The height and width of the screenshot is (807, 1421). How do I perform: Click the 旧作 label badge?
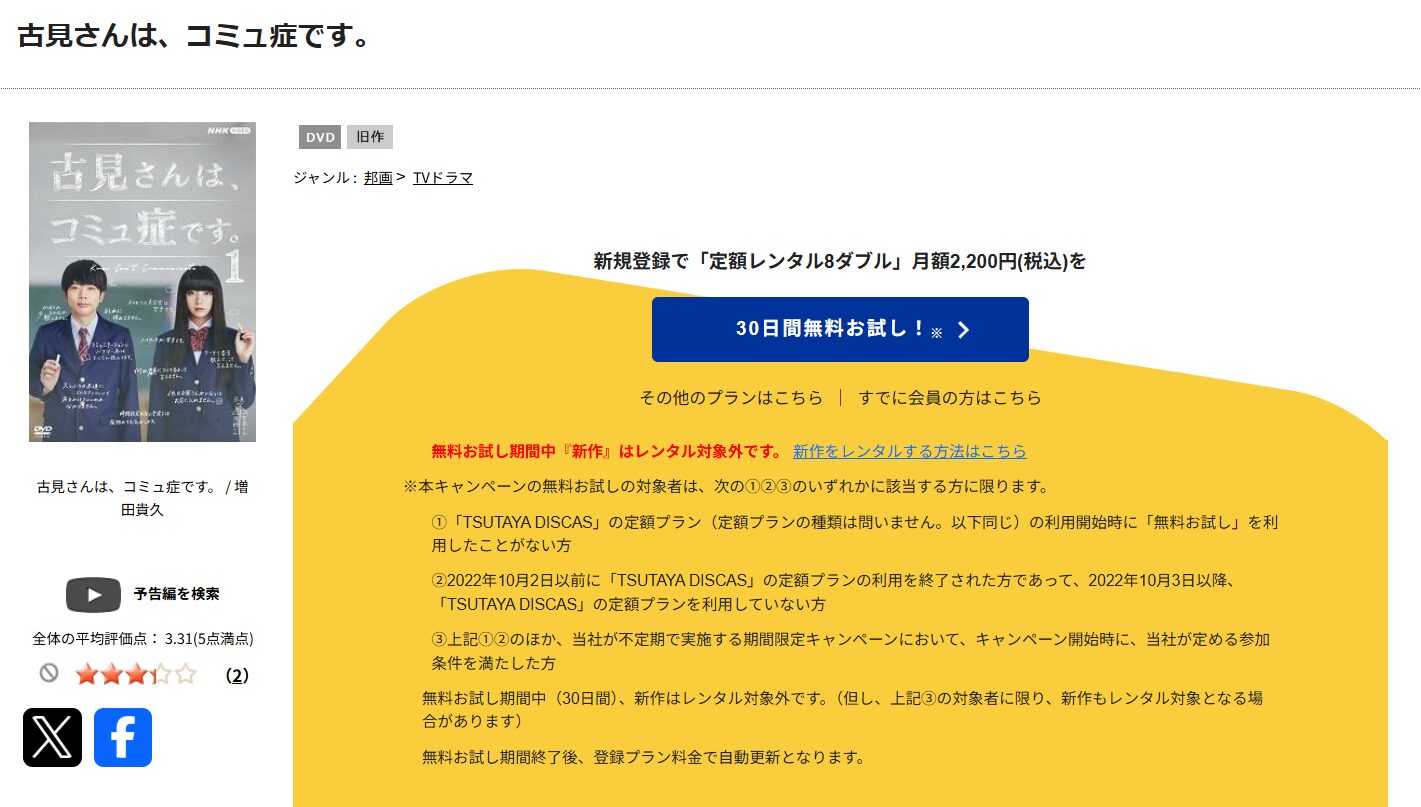coord(370,137)
